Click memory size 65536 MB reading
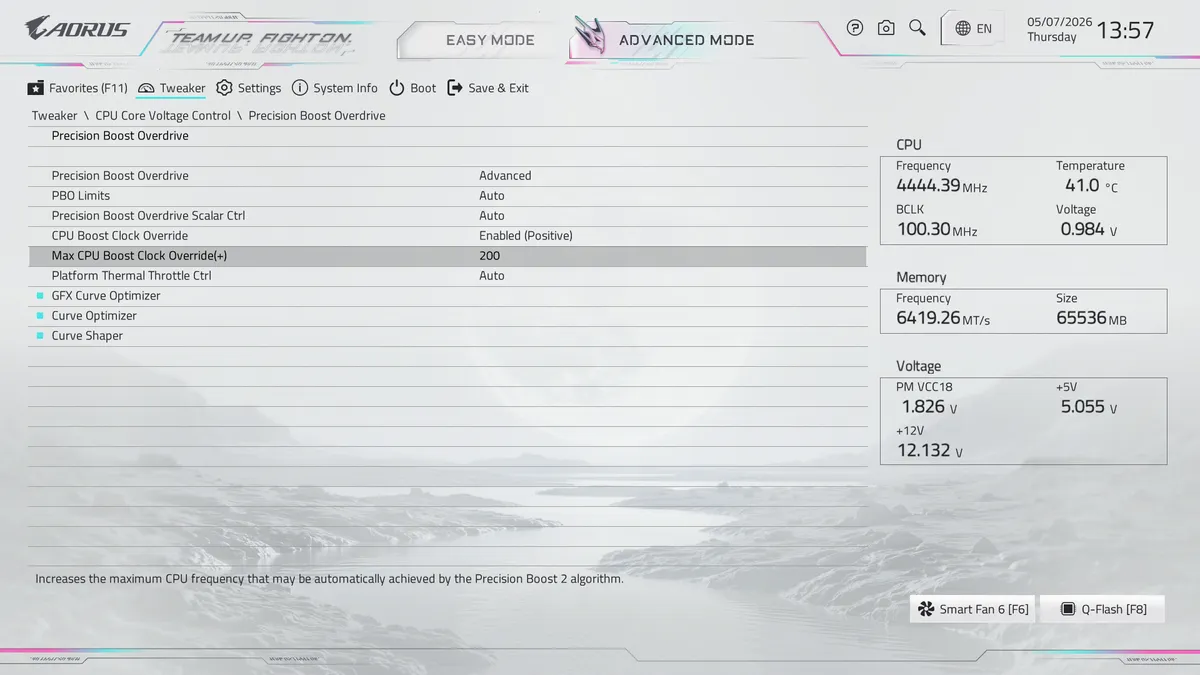 click(1091, 319)
